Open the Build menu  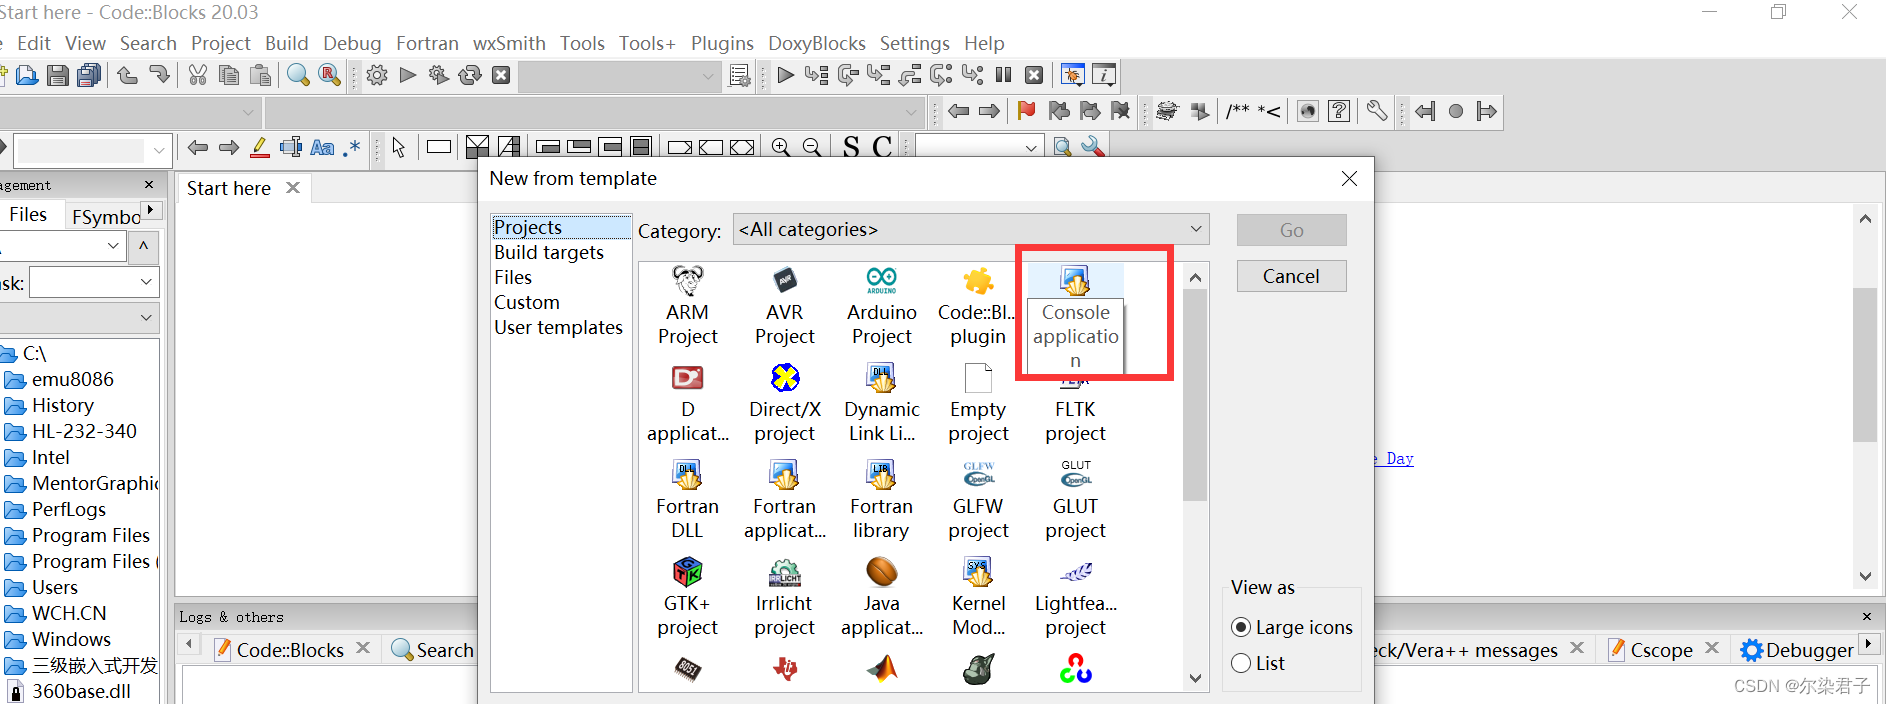(286, 43)
